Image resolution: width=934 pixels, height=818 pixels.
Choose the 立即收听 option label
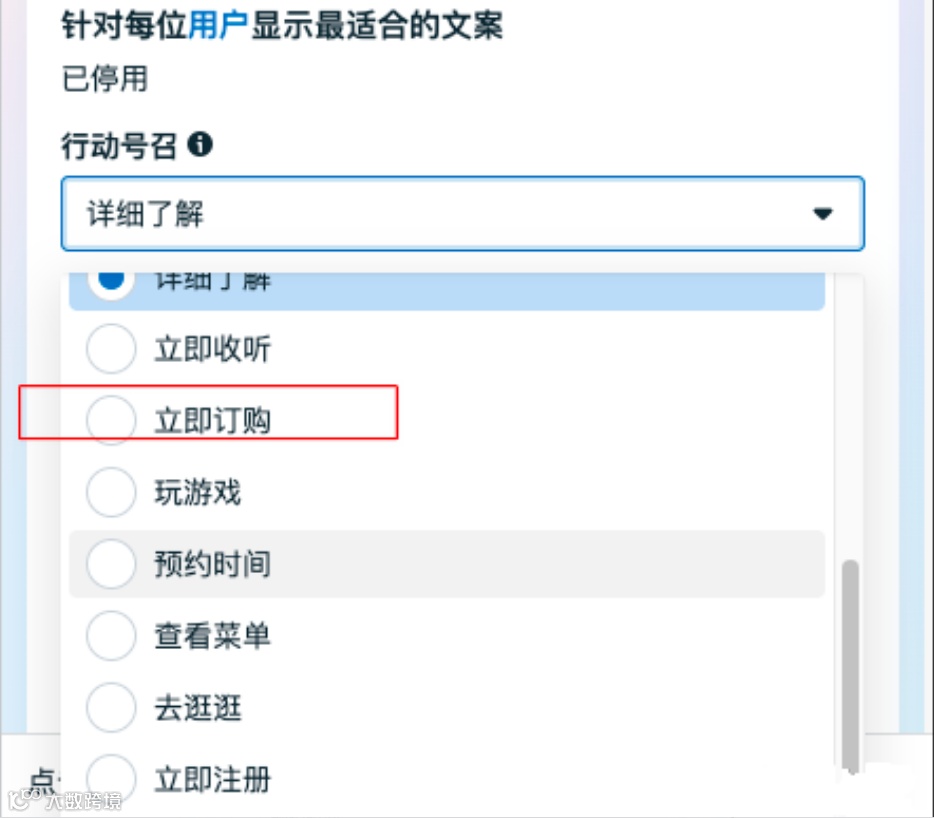(213, 349)
